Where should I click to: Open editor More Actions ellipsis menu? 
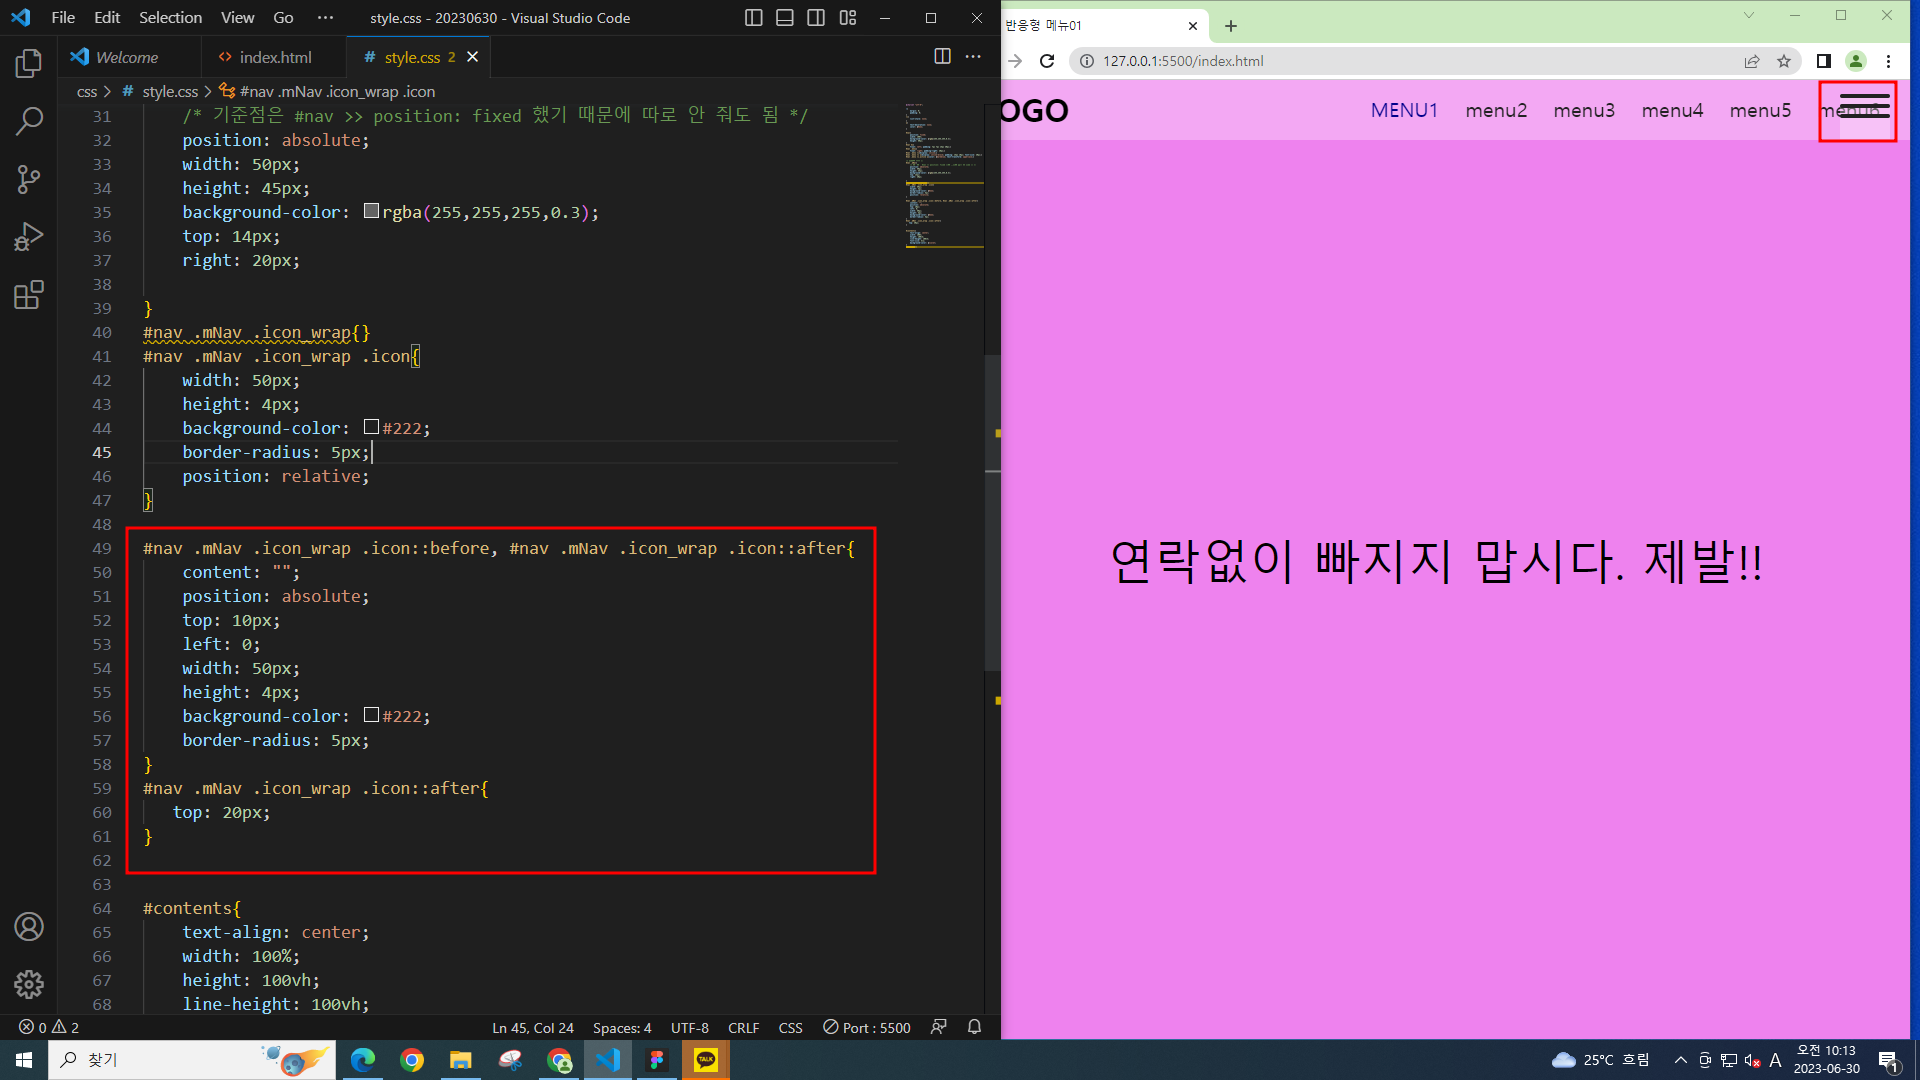(x=973, y=57)
